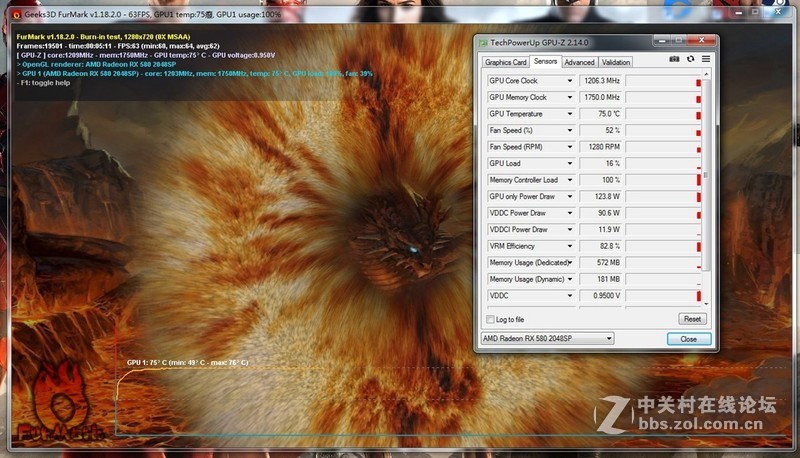This screenshot has height=458, width=800.
Task: Click the sensor list scroll down arrow
Action: [x=706, y=304]
